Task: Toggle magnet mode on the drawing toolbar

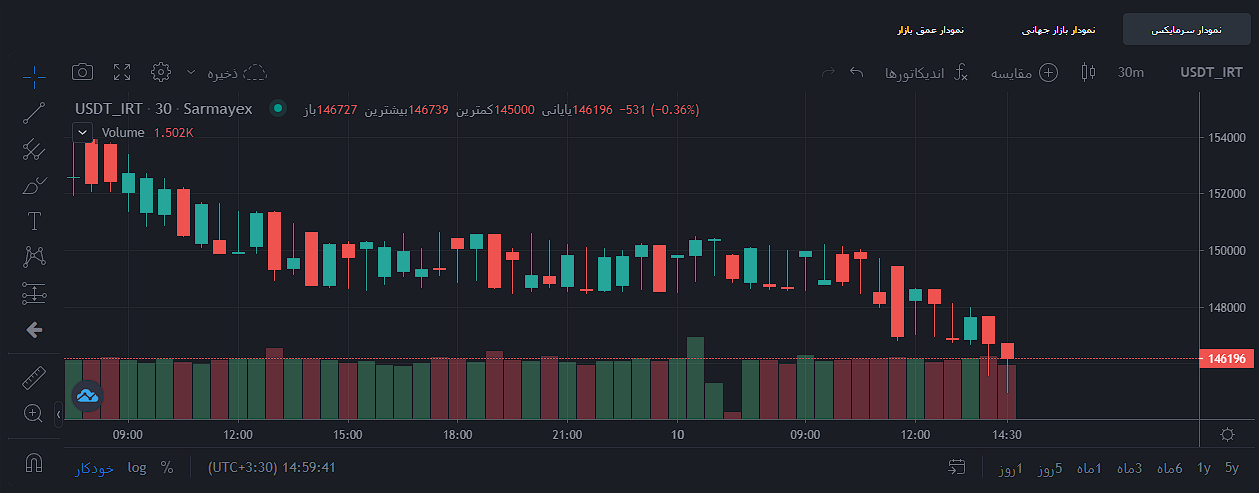Action: (34, 463)
